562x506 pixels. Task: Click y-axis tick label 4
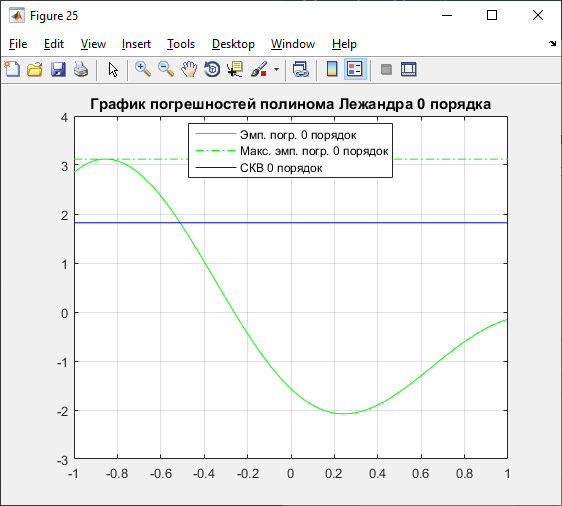(x=64, y=118)
